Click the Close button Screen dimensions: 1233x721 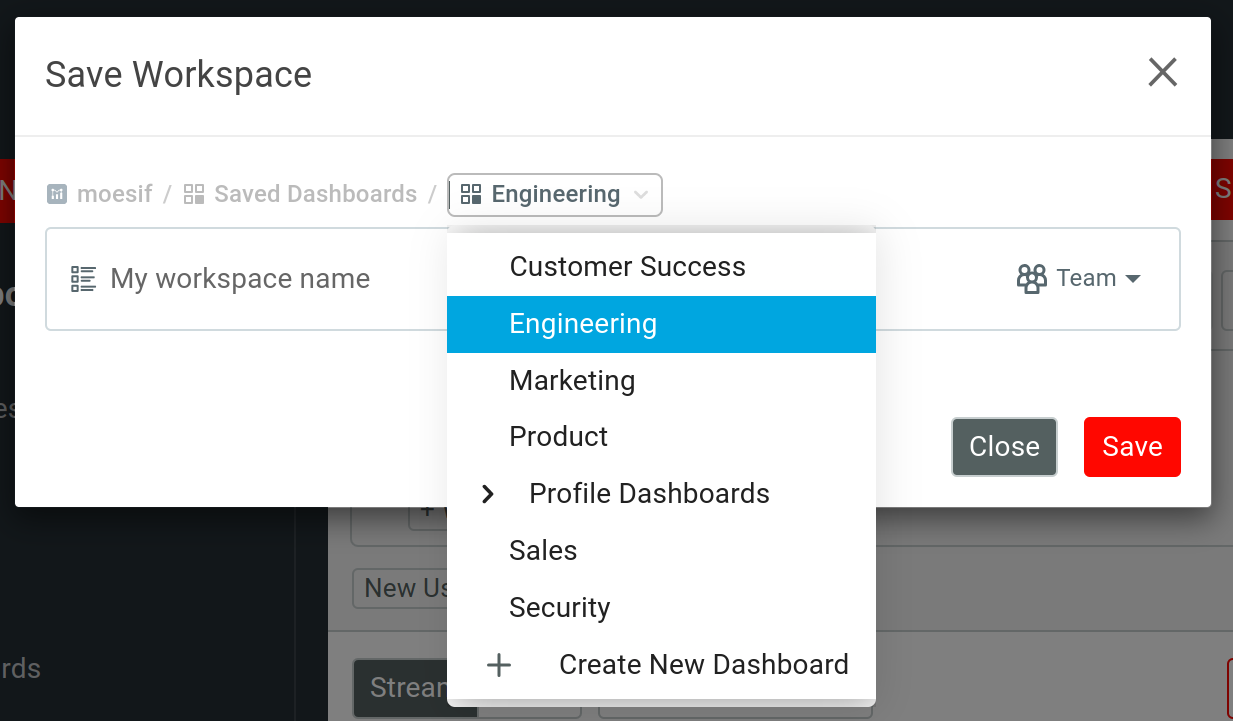[1004, 446]
